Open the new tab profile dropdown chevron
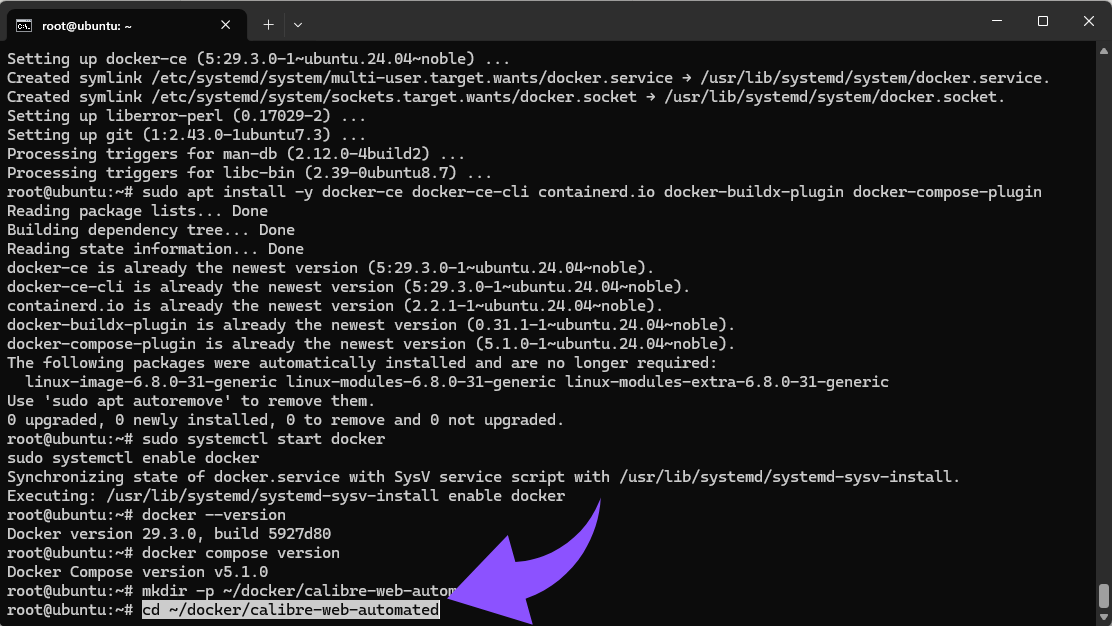 point(298,24)
